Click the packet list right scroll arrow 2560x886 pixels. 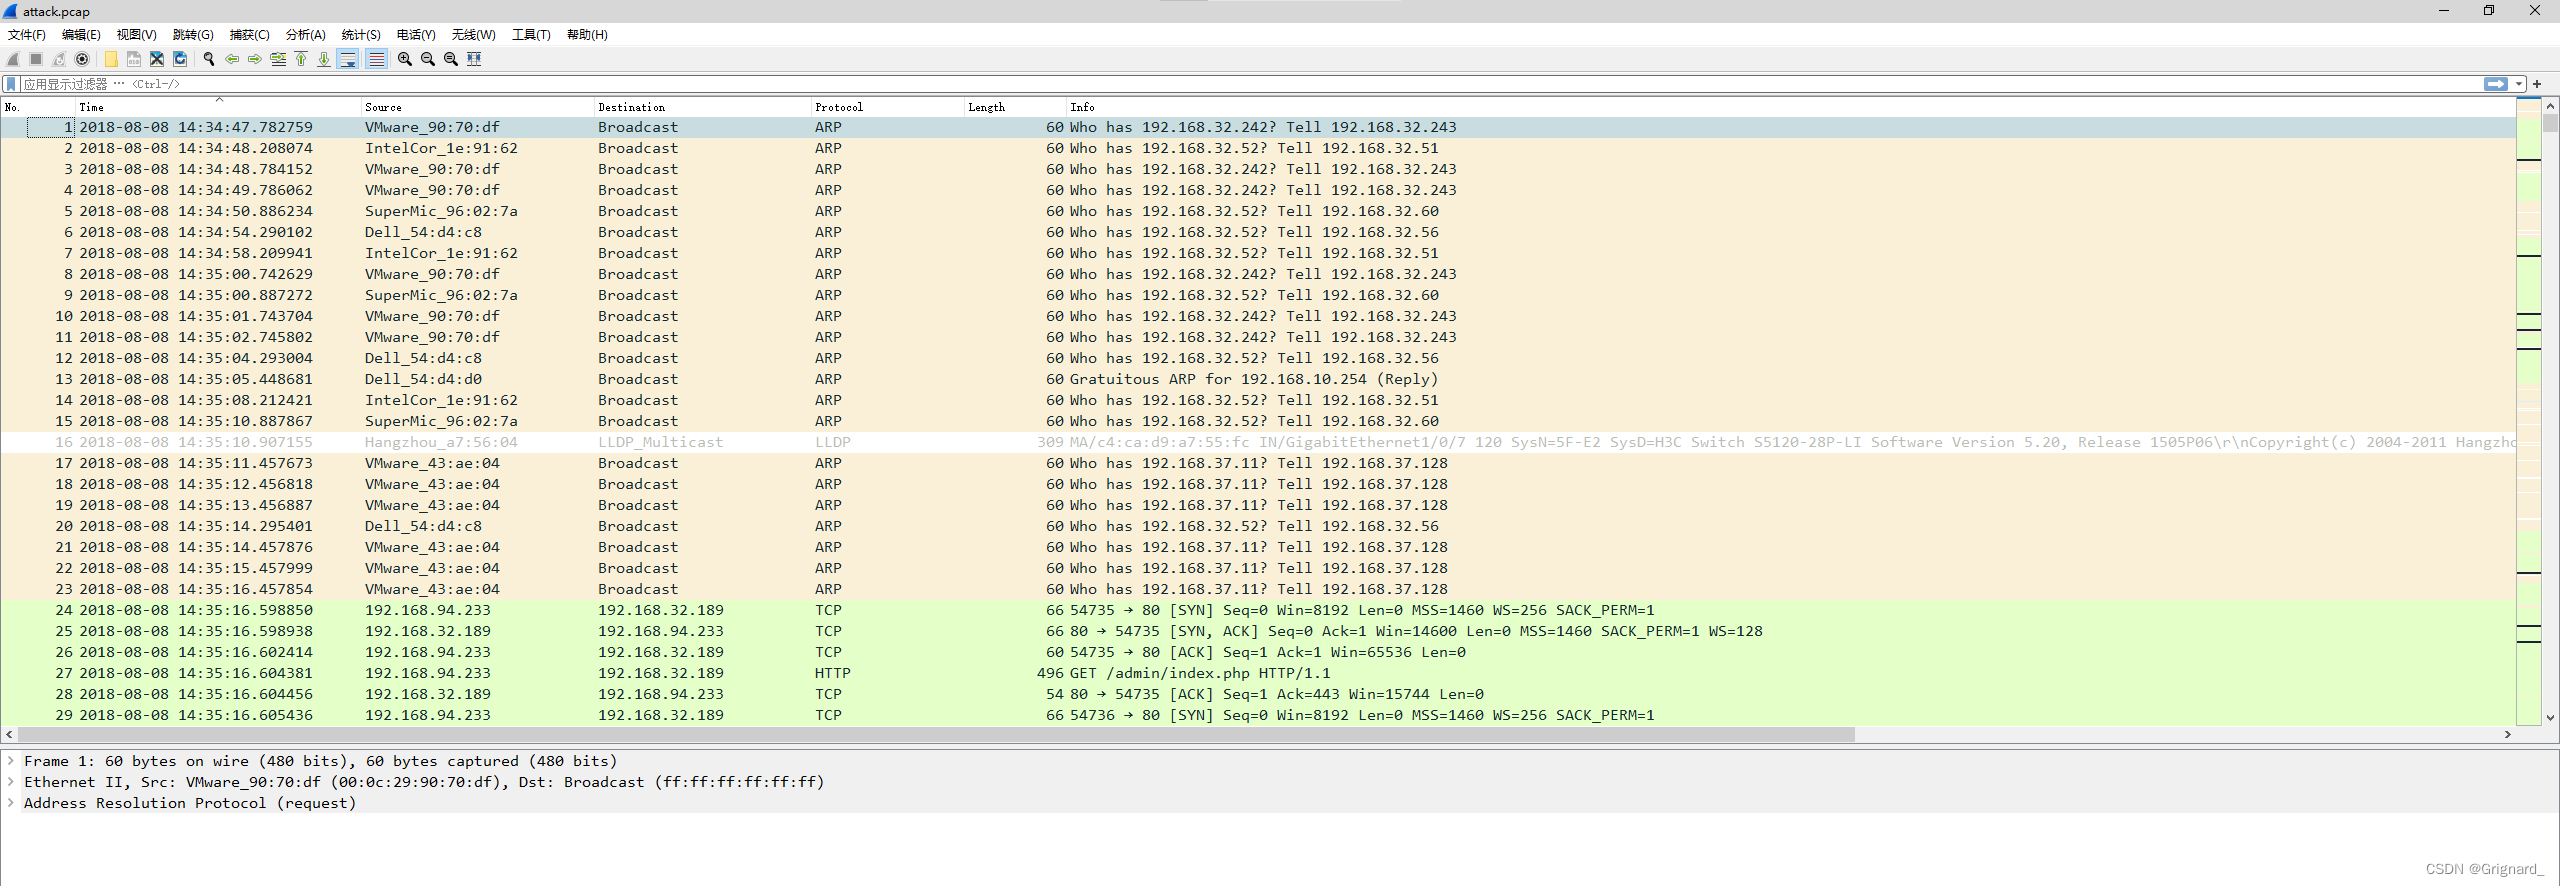coord(2507,734)
